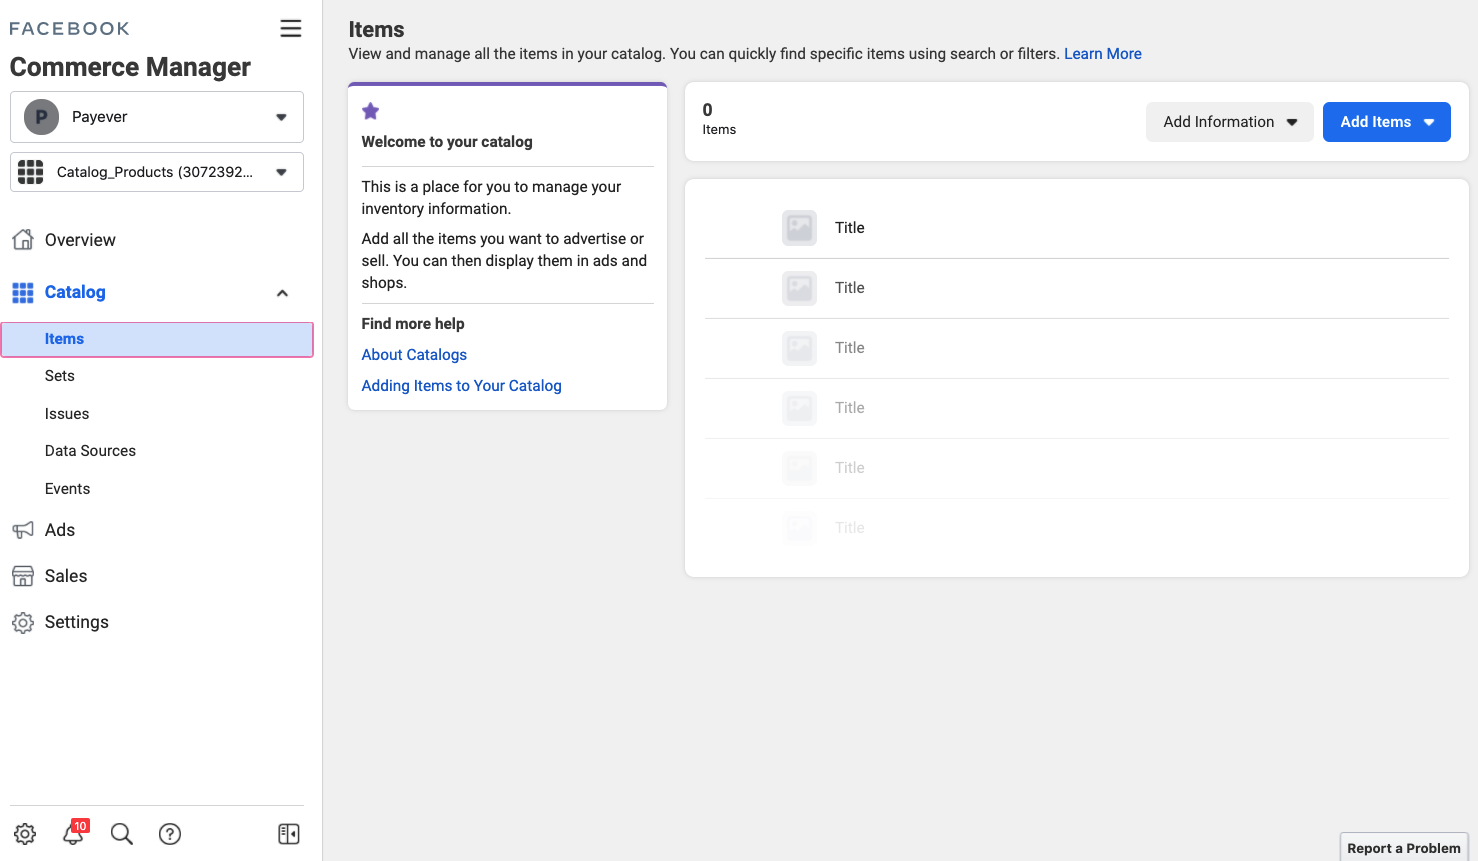Open the Add Information dropdown

pyautogui.click(x=1230, y=122)
